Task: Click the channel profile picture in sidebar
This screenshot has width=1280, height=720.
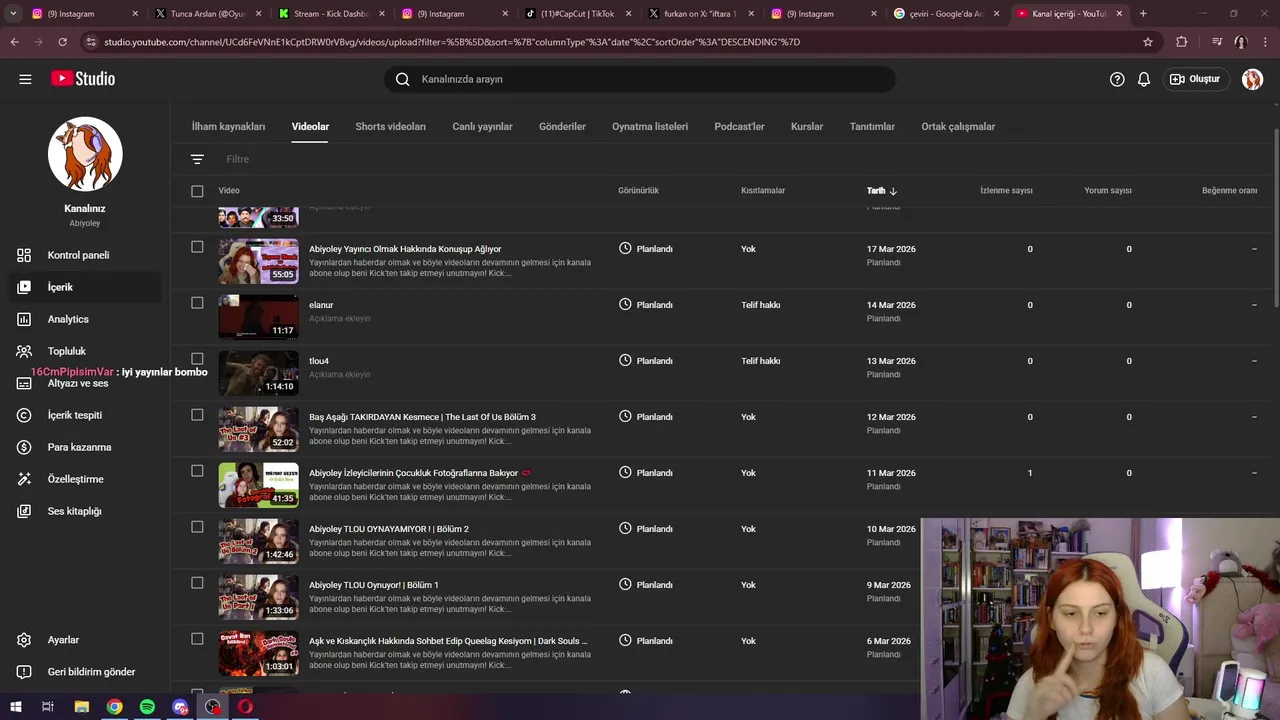Action: 85,154
